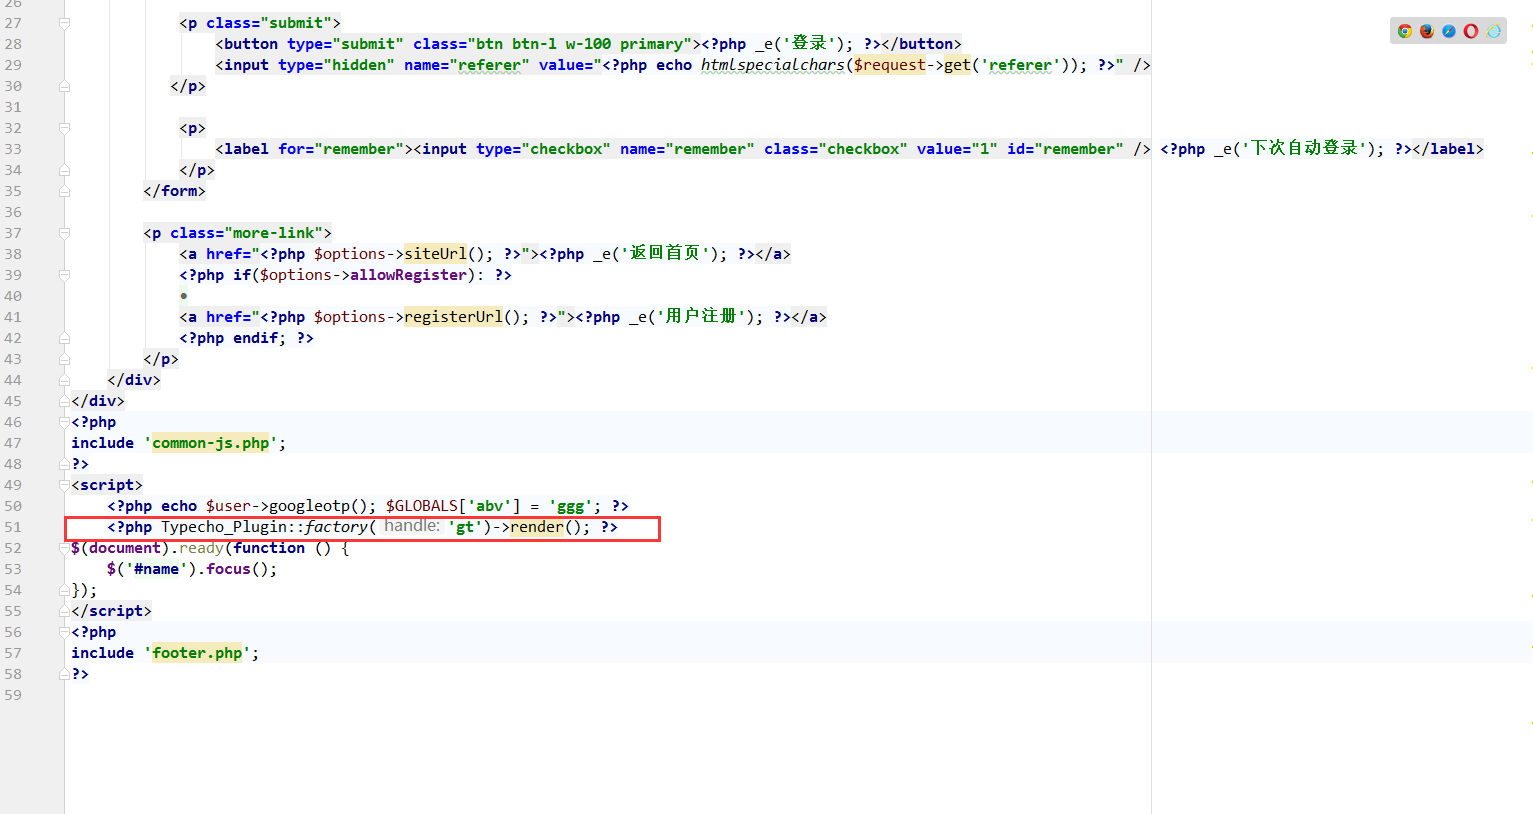Click fold marker beside </p> on line 43
Viewport: 1533px width, 814px height.
click(64, 359)
